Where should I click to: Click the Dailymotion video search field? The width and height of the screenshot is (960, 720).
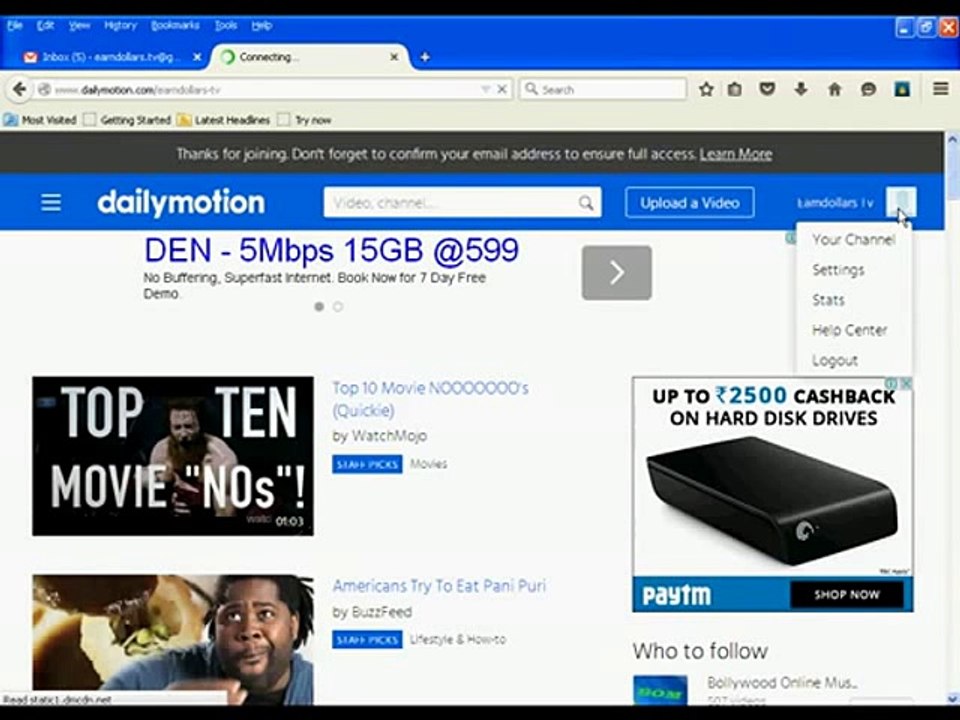click(451, 203)
